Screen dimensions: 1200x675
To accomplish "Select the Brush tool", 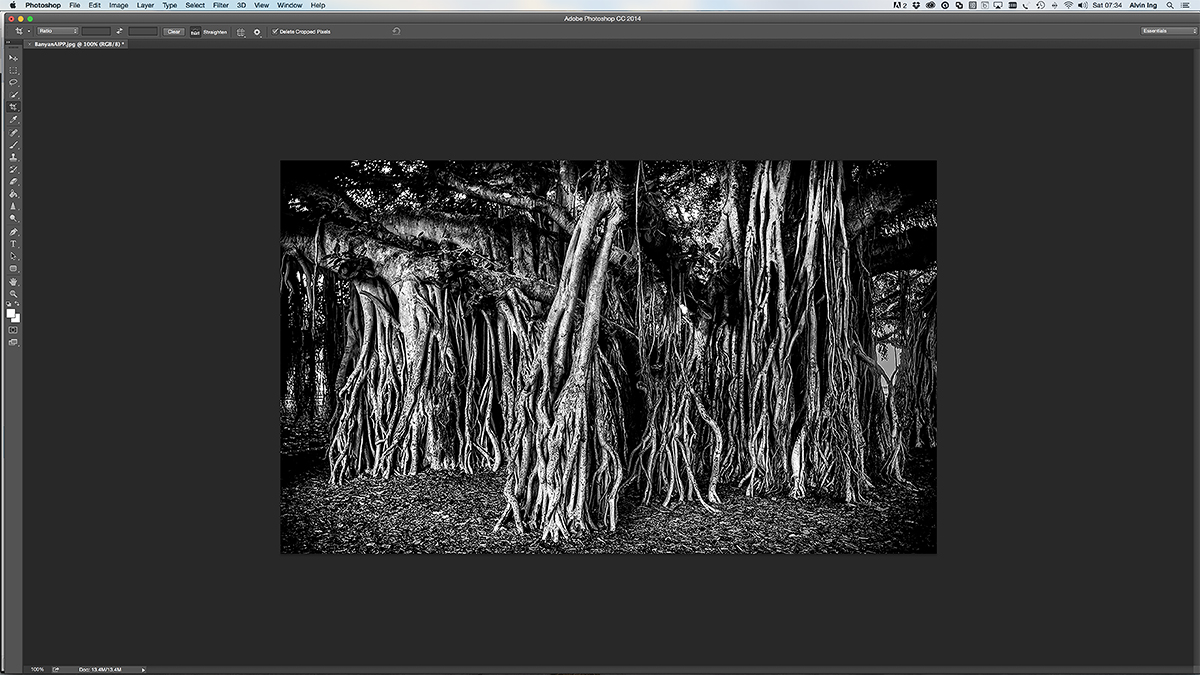I will (13, 143).
